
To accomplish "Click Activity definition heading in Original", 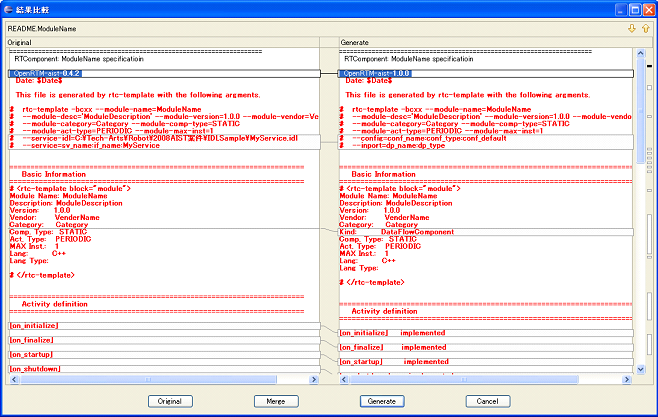I will (x=55, y=304).
